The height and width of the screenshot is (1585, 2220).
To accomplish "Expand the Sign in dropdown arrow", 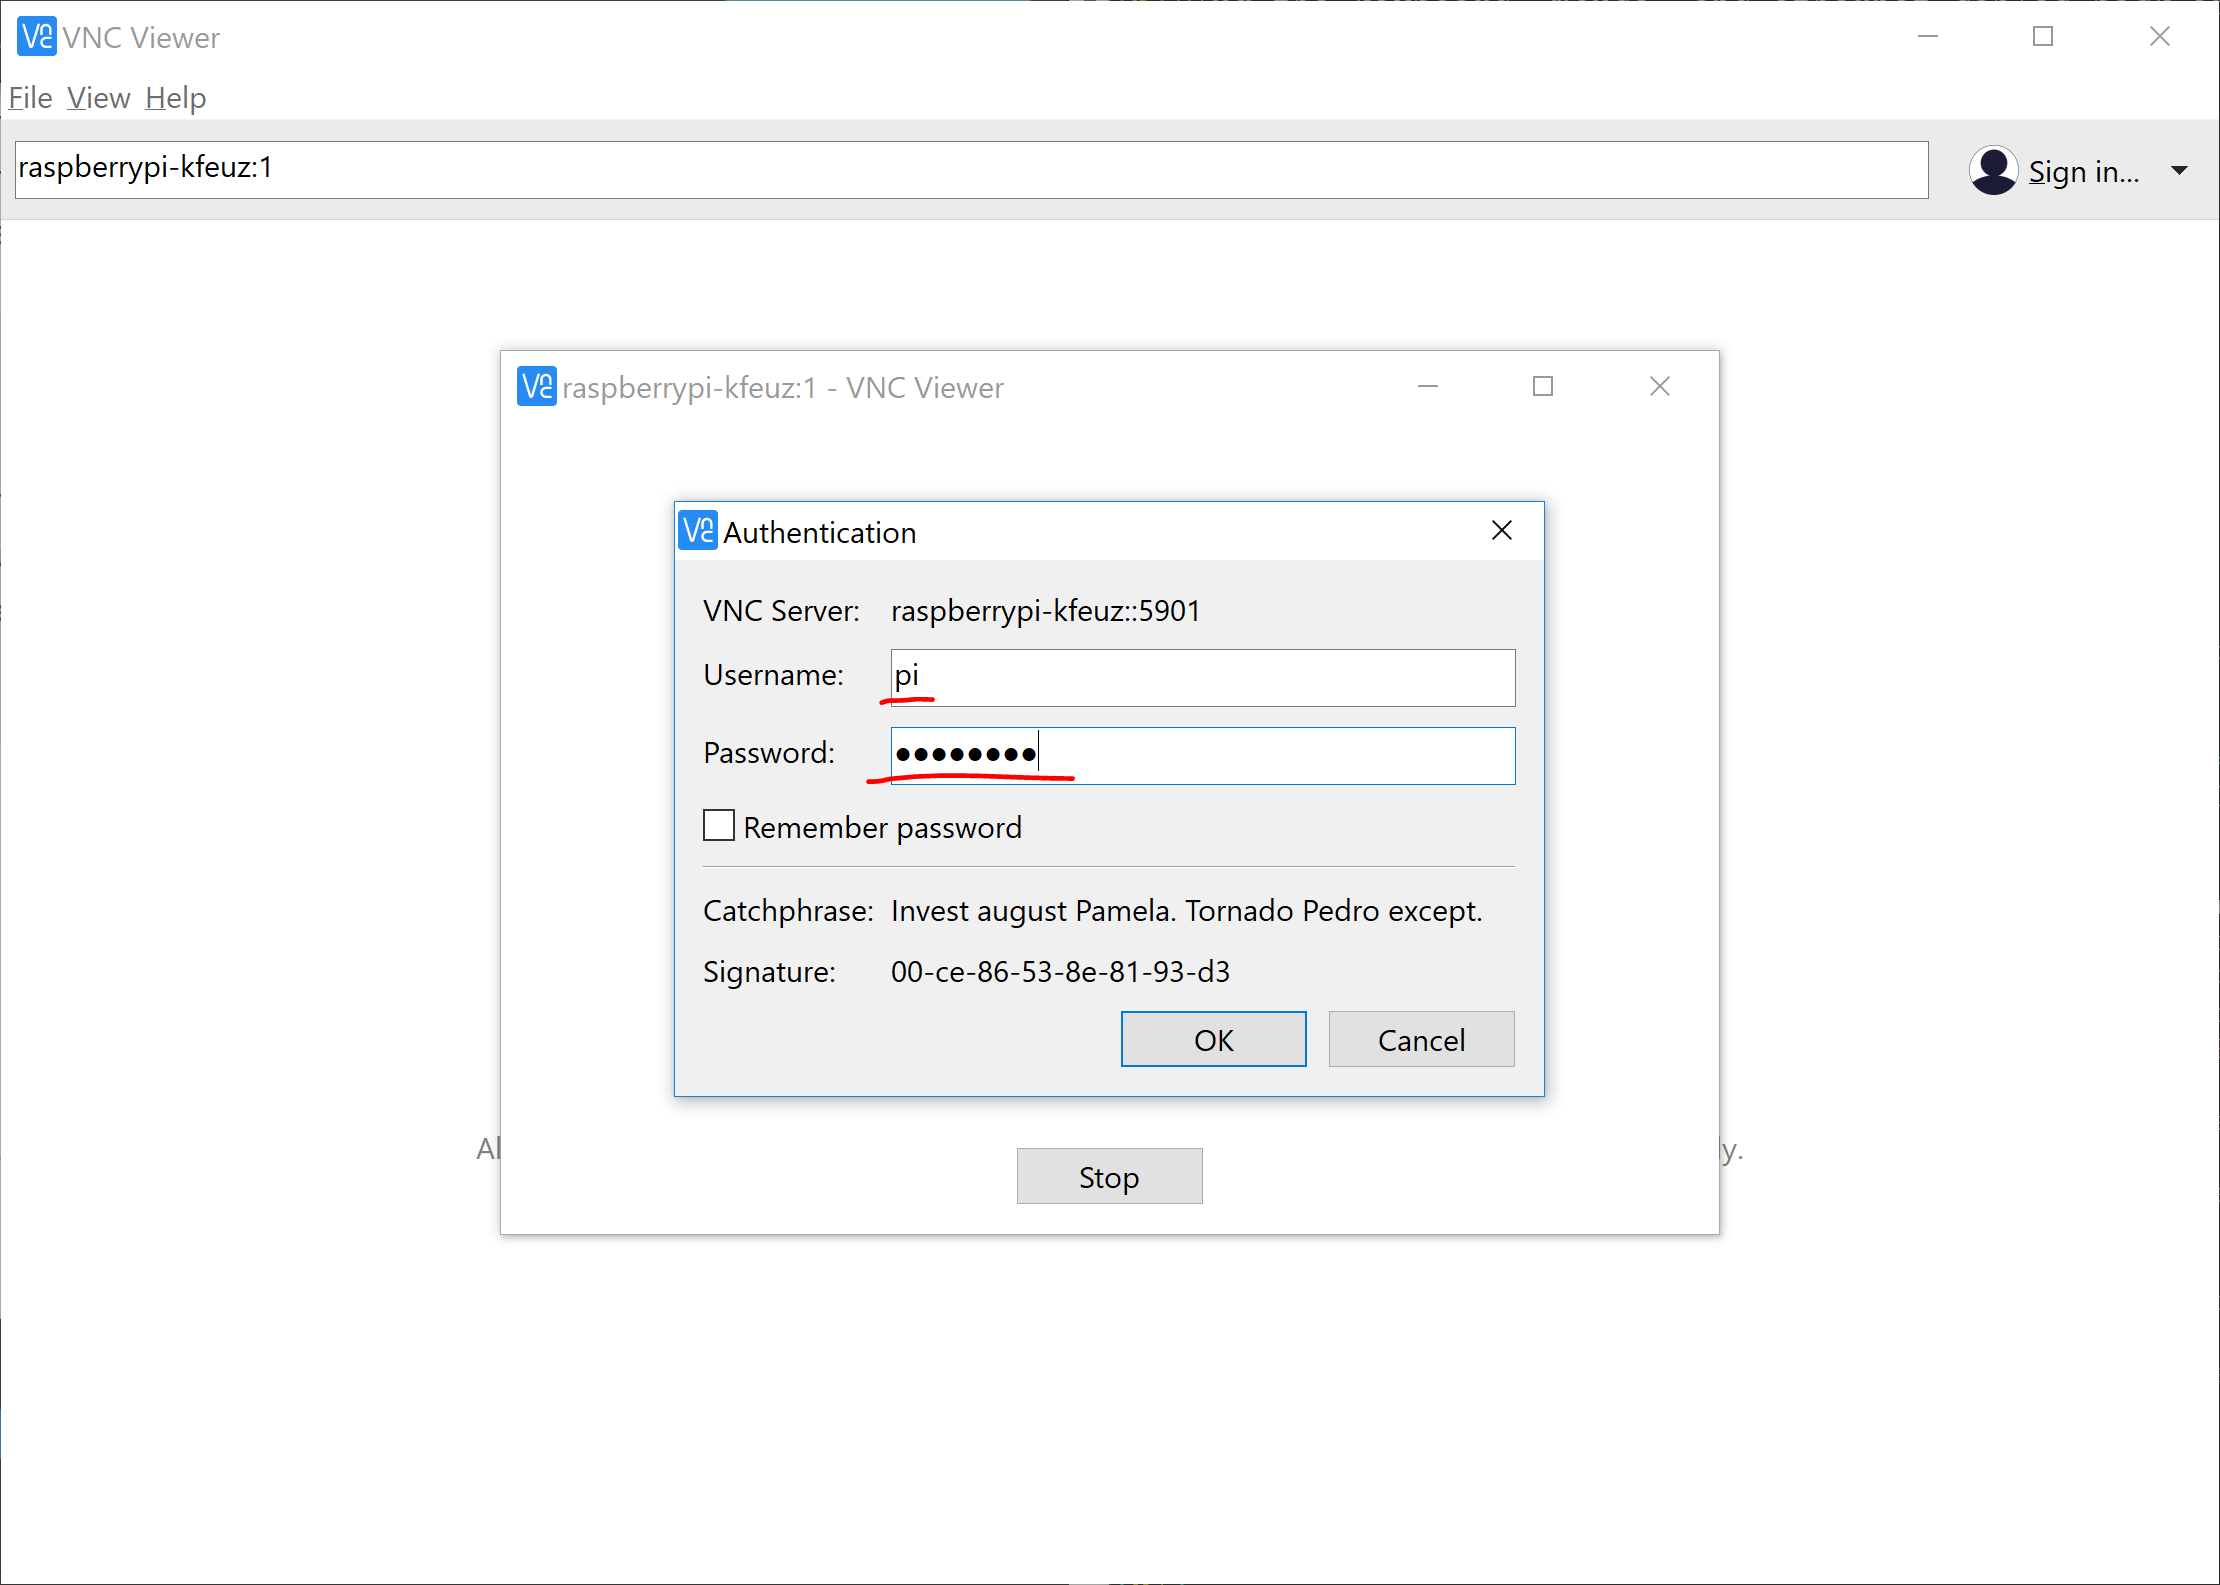I will [2179, 171].
